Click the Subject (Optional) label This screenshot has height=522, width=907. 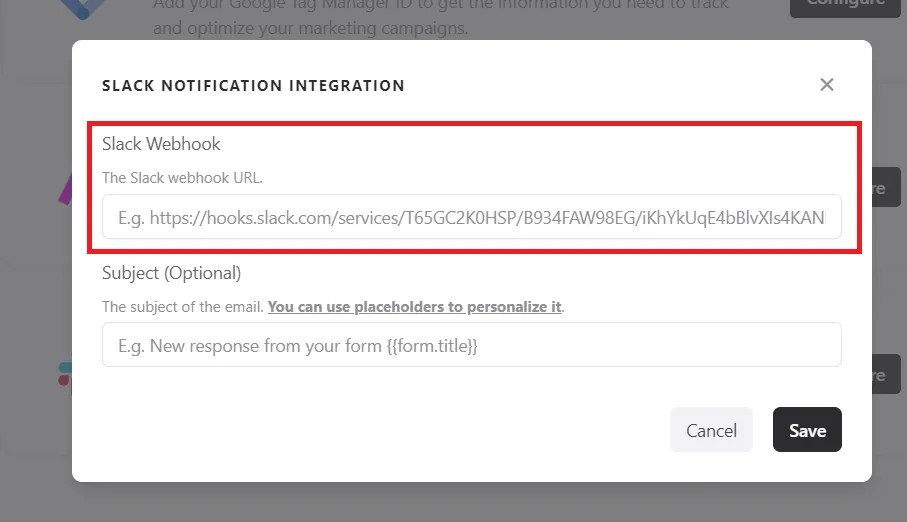click(171, 273)
